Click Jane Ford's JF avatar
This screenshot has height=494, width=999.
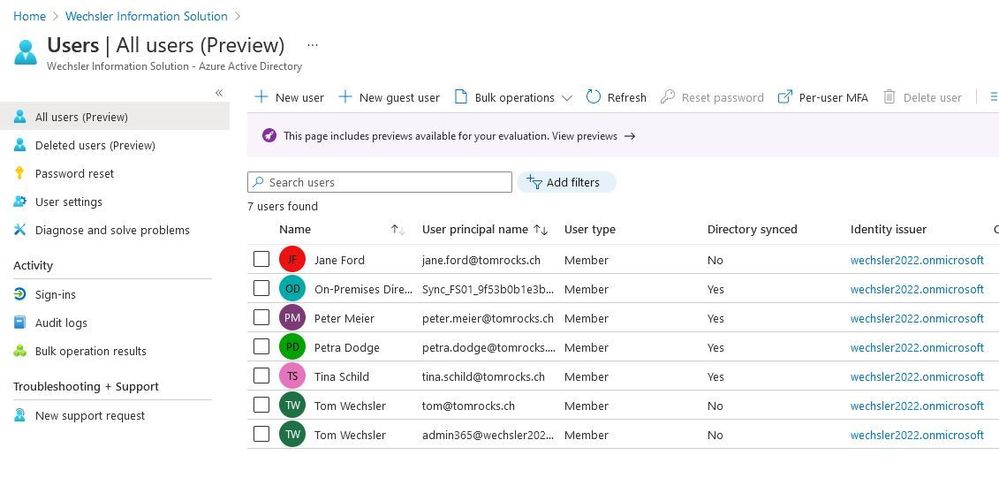click(292, 260)
